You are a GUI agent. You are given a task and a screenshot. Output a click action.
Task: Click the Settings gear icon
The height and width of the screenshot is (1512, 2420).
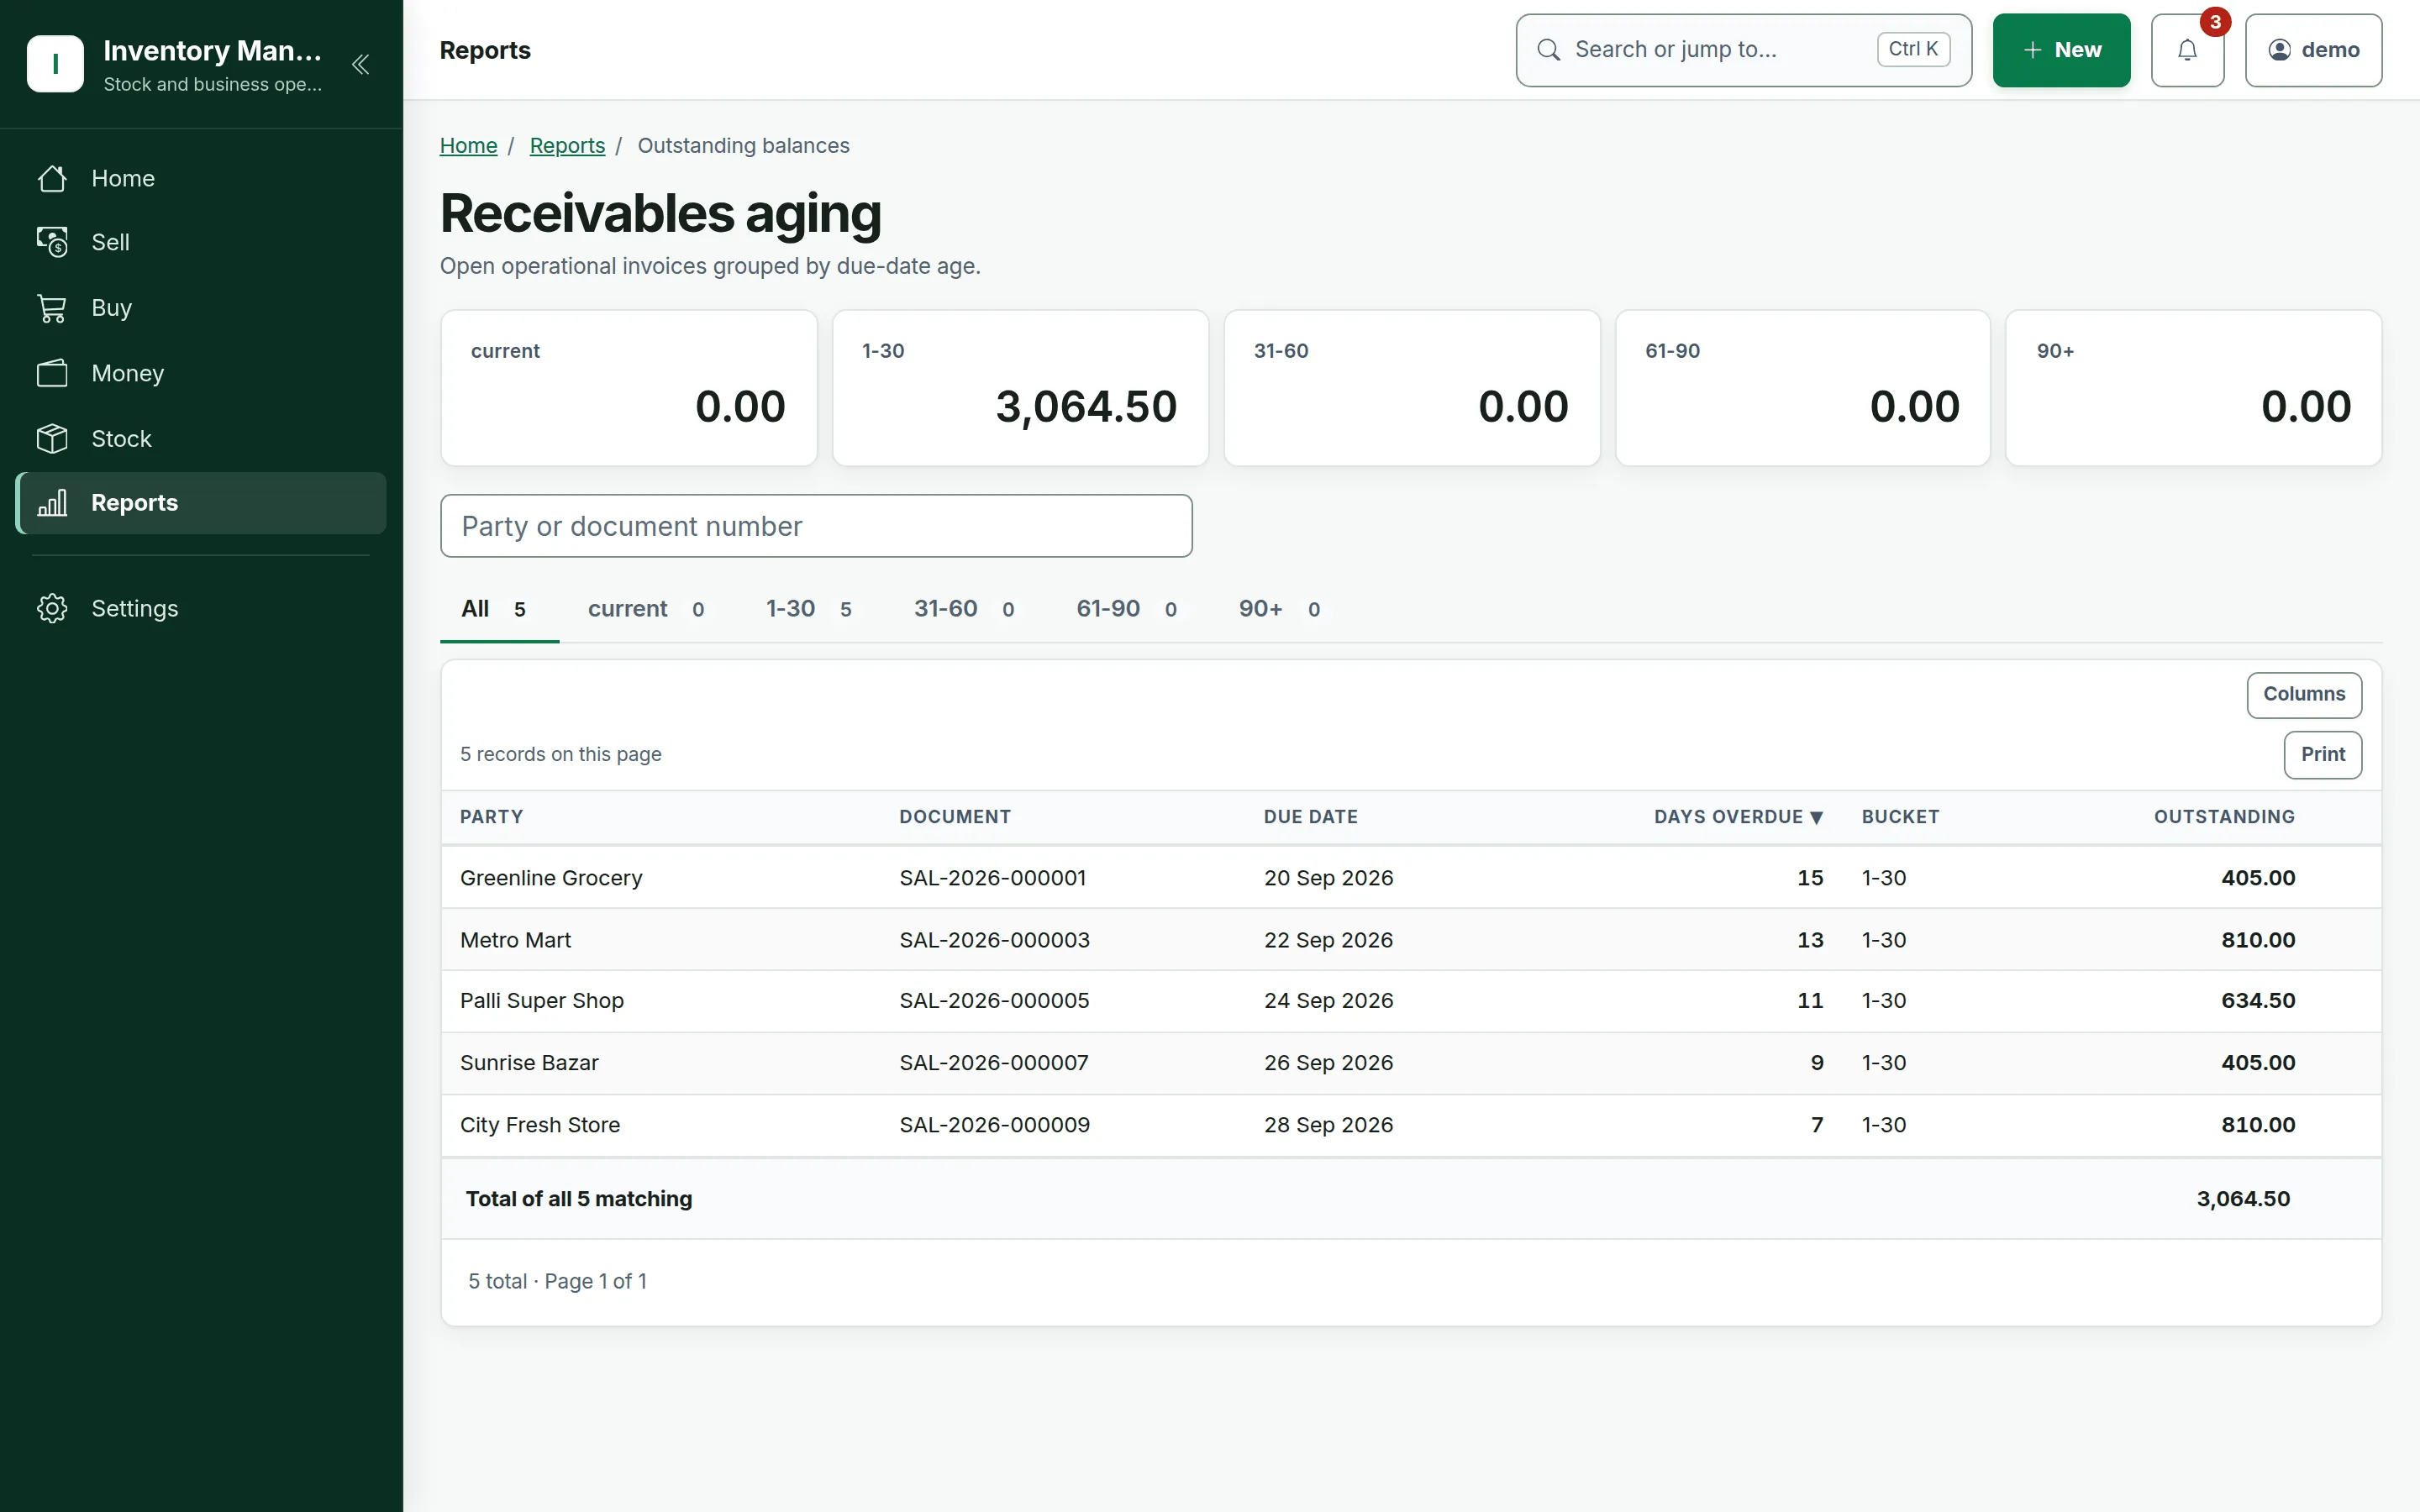click(52, 608)
